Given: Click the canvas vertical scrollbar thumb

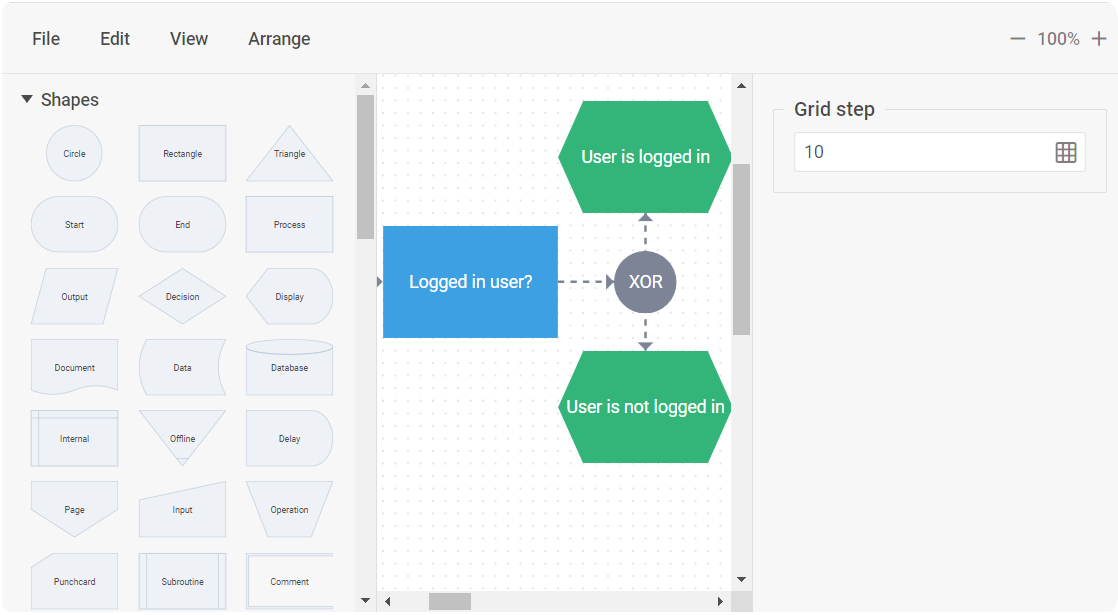Looking at the screenshot, I should click(742, 249).
